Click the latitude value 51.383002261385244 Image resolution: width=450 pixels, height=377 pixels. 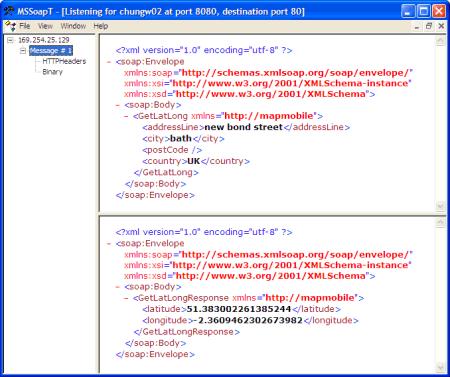pos(239,309)
